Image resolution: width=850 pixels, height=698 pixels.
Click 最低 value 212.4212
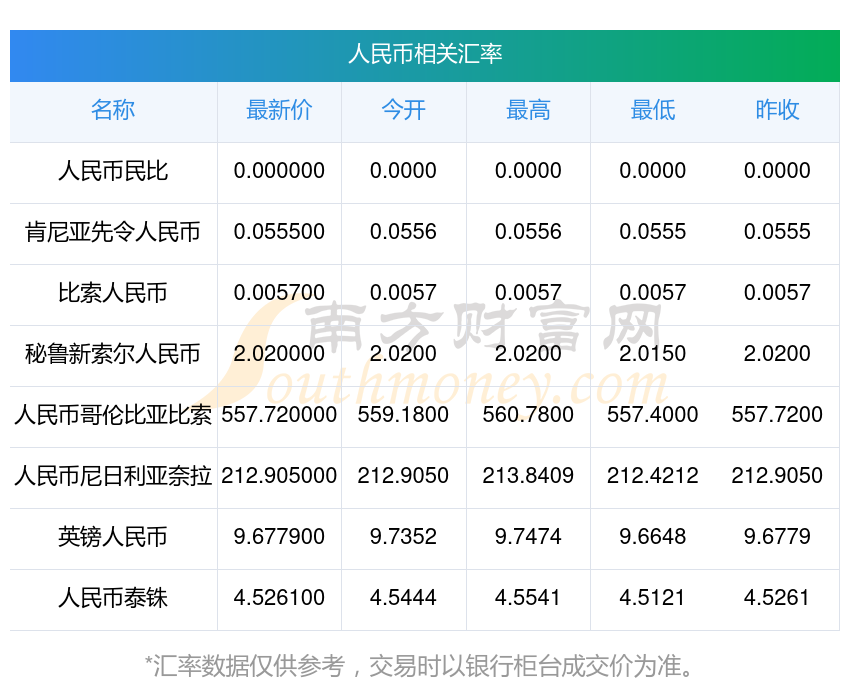[653, 476]
